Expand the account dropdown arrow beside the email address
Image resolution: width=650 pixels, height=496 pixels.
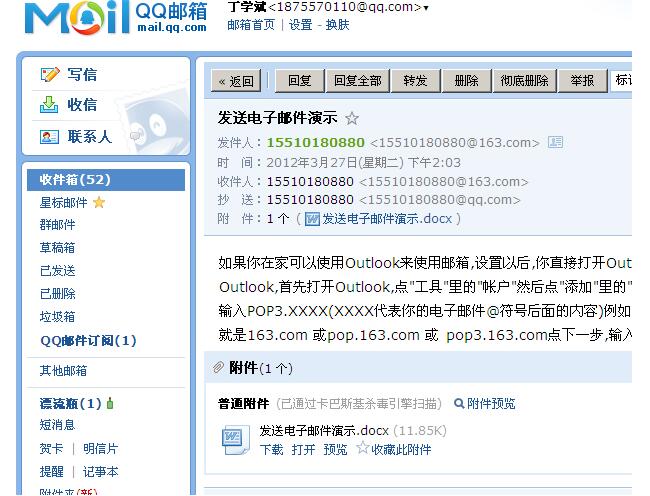(426, 8)
